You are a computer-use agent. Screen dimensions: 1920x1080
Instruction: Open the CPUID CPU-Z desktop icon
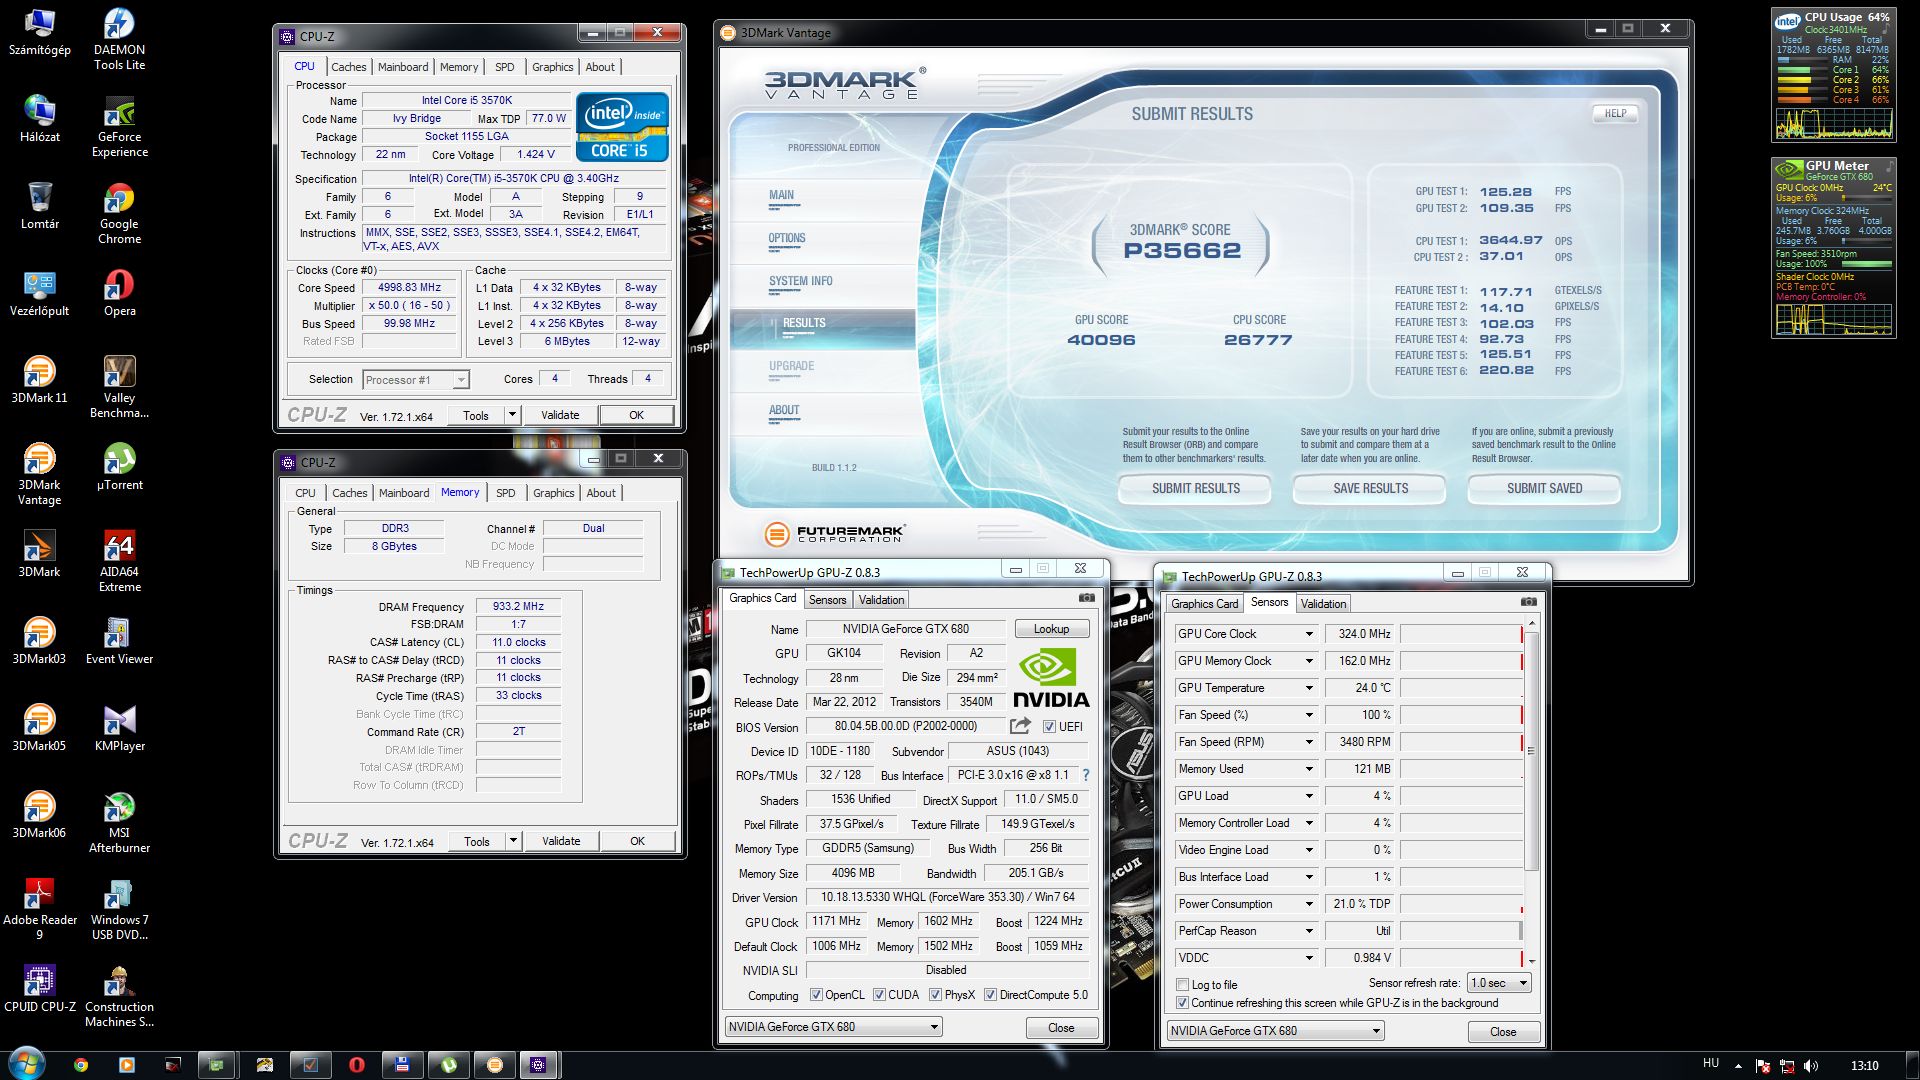(x=39, y=982)
